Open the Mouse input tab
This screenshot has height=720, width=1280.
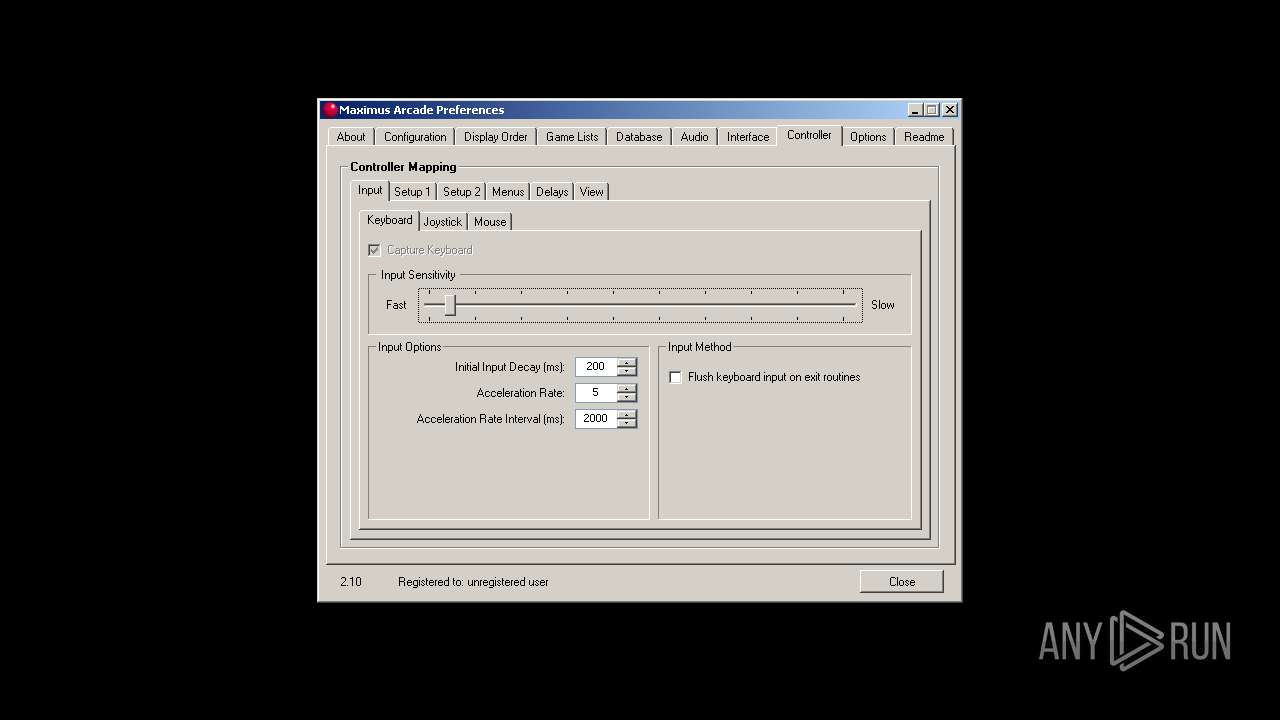(490, 222)
